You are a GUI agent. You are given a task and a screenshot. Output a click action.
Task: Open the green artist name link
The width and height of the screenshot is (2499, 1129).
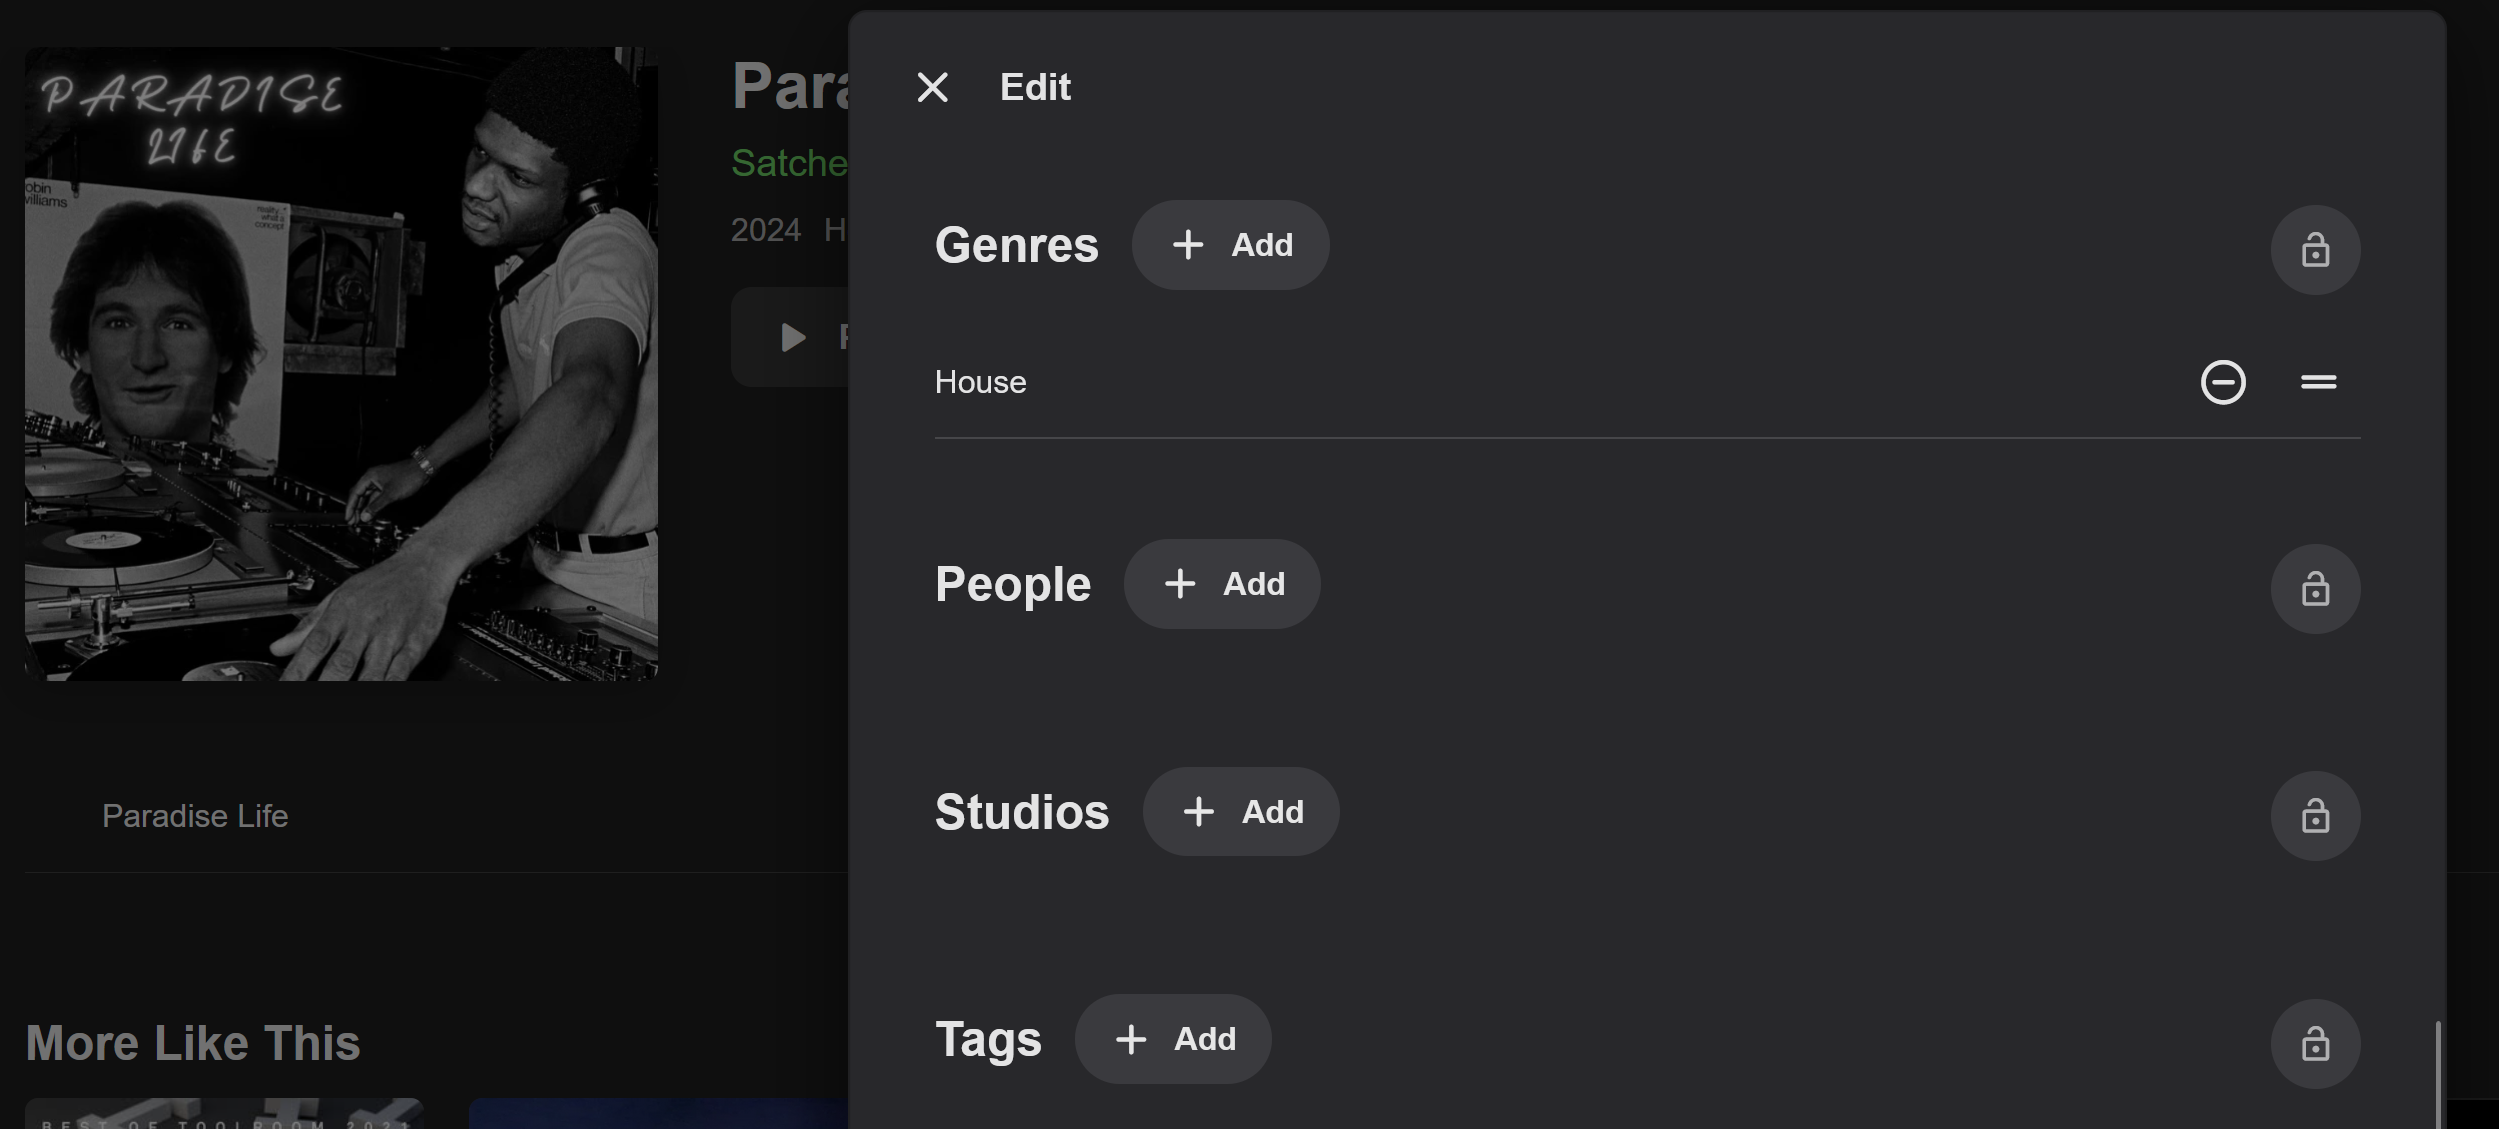click(x=789, y=163)
